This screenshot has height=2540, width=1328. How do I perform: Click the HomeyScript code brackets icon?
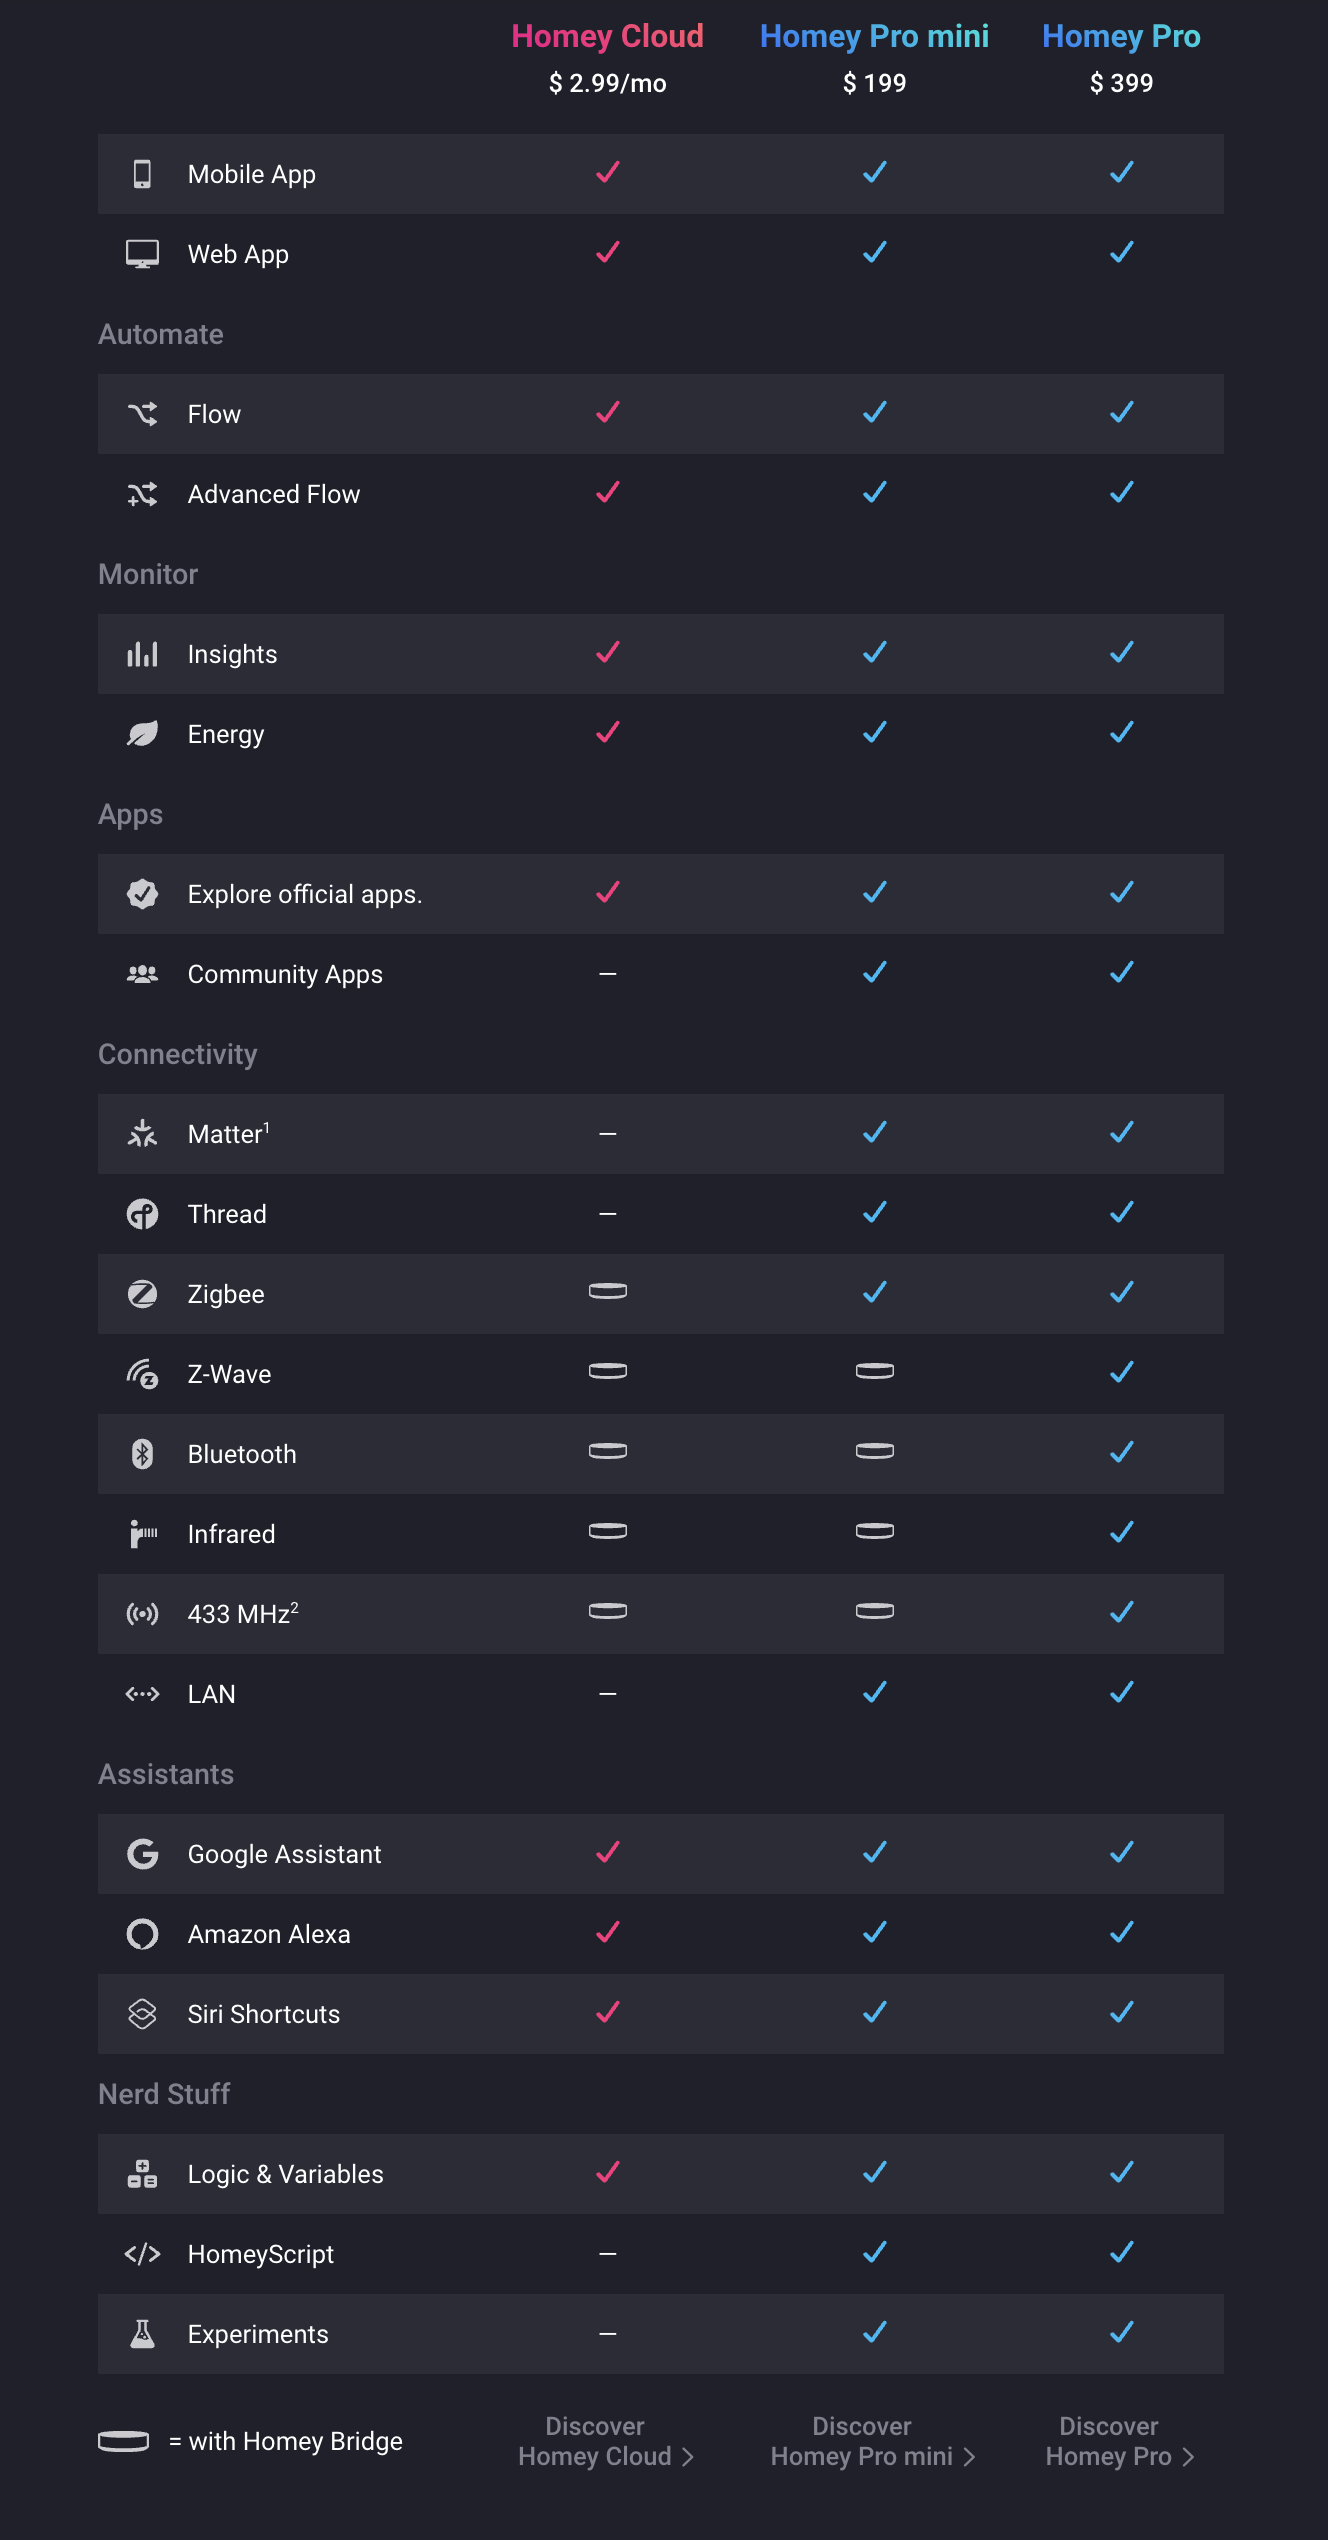[x=142, y=2254]
